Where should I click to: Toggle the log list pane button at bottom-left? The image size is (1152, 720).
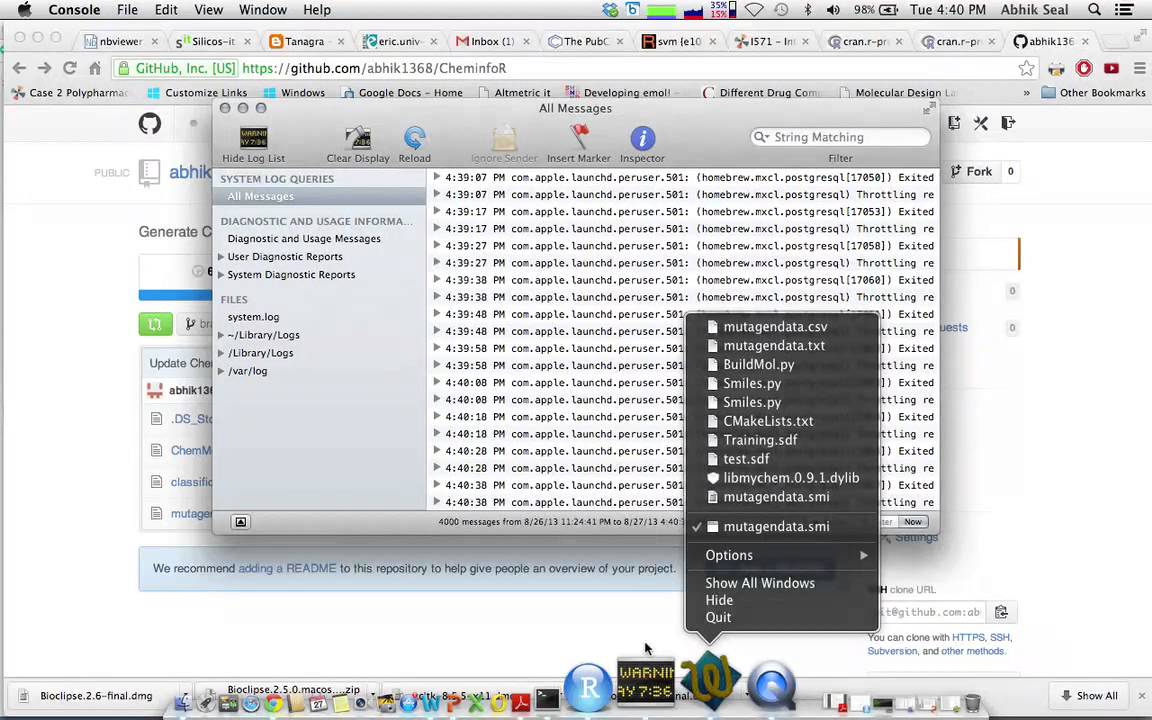tap(240, 522)
